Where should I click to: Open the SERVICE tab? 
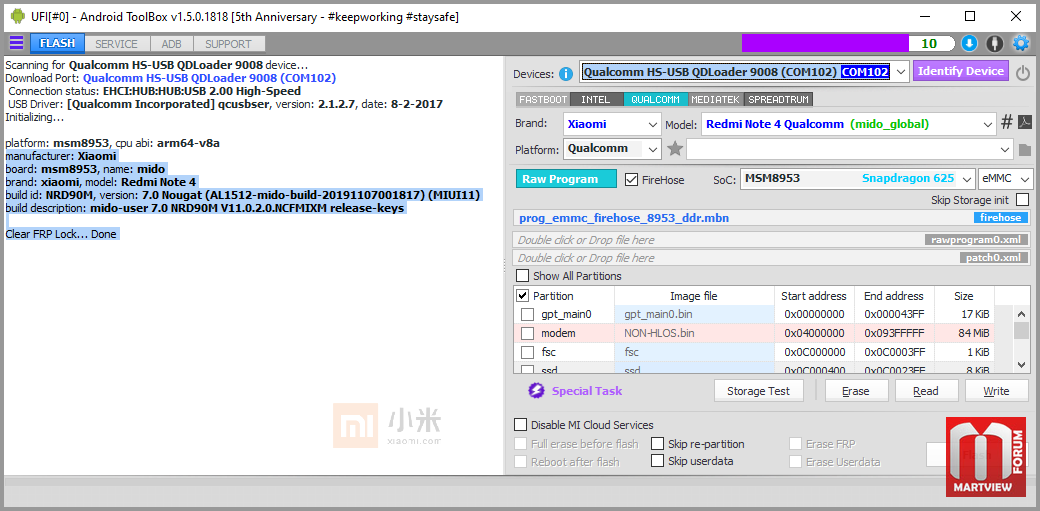point(117,44)
